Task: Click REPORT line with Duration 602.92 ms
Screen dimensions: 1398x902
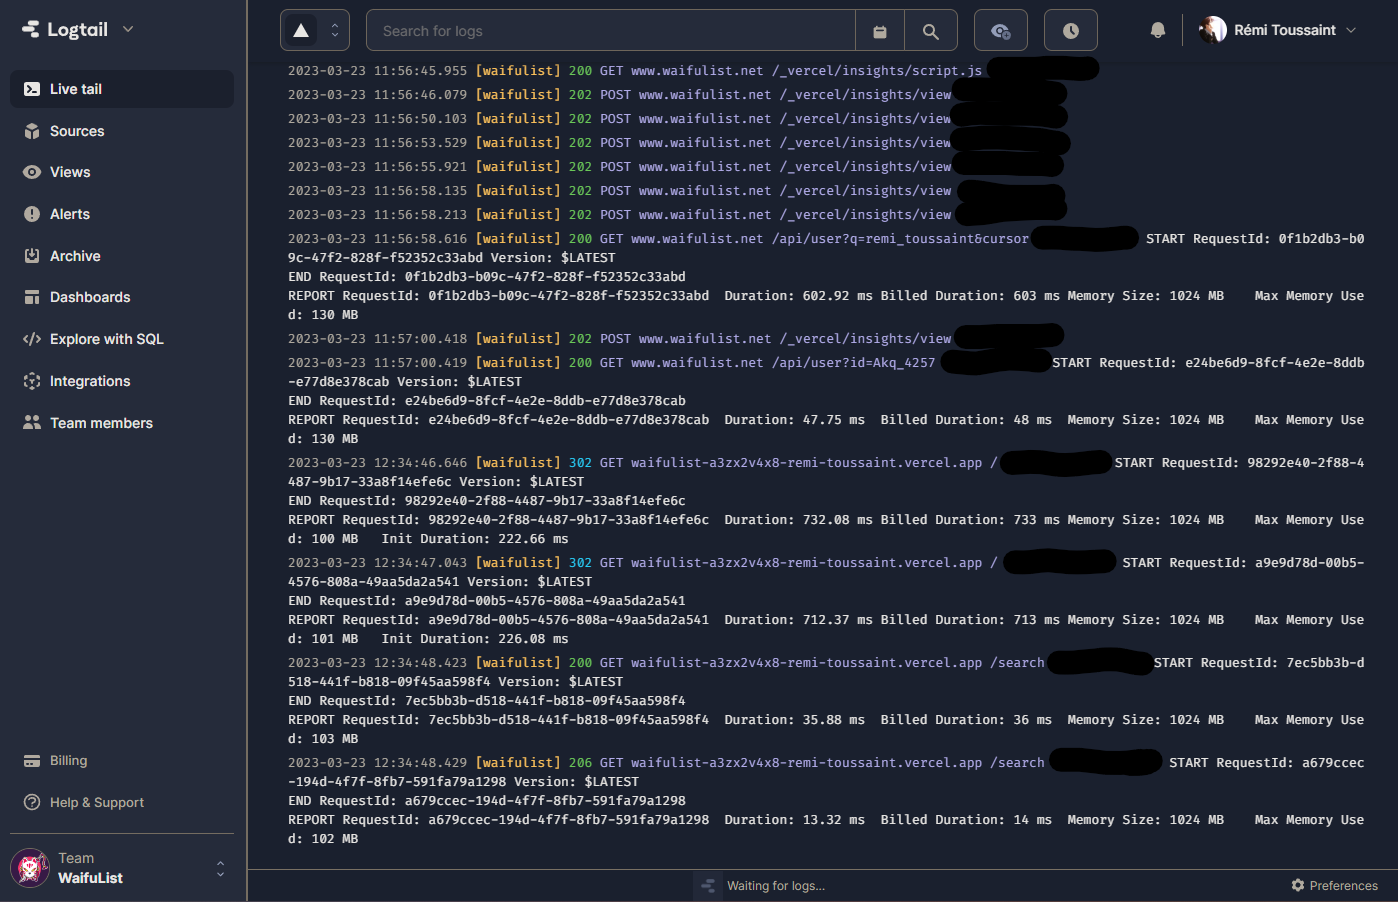Action: coord(826,305)
